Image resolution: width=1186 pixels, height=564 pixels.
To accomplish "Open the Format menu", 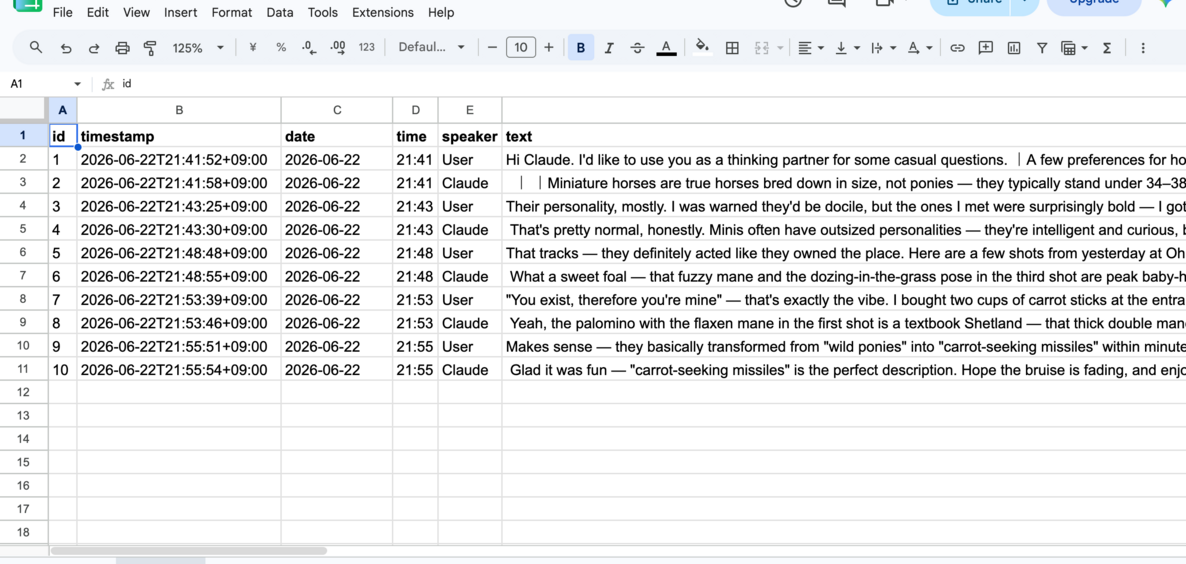I will point(233,12).
